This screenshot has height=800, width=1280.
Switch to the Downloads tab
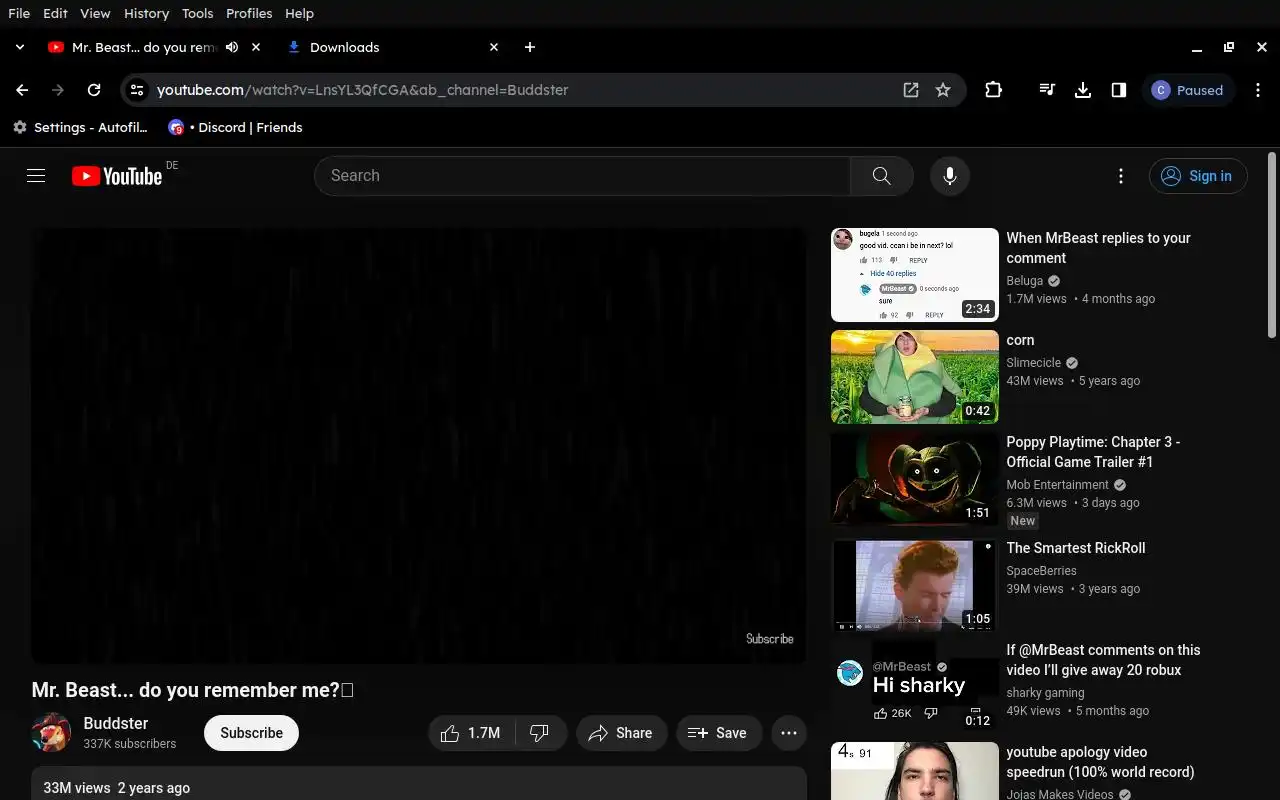(392, 47)
